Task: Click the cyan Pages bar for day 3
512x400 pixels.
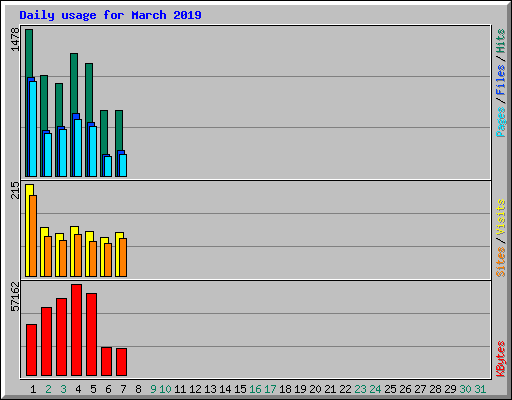Action: [63, 153]
